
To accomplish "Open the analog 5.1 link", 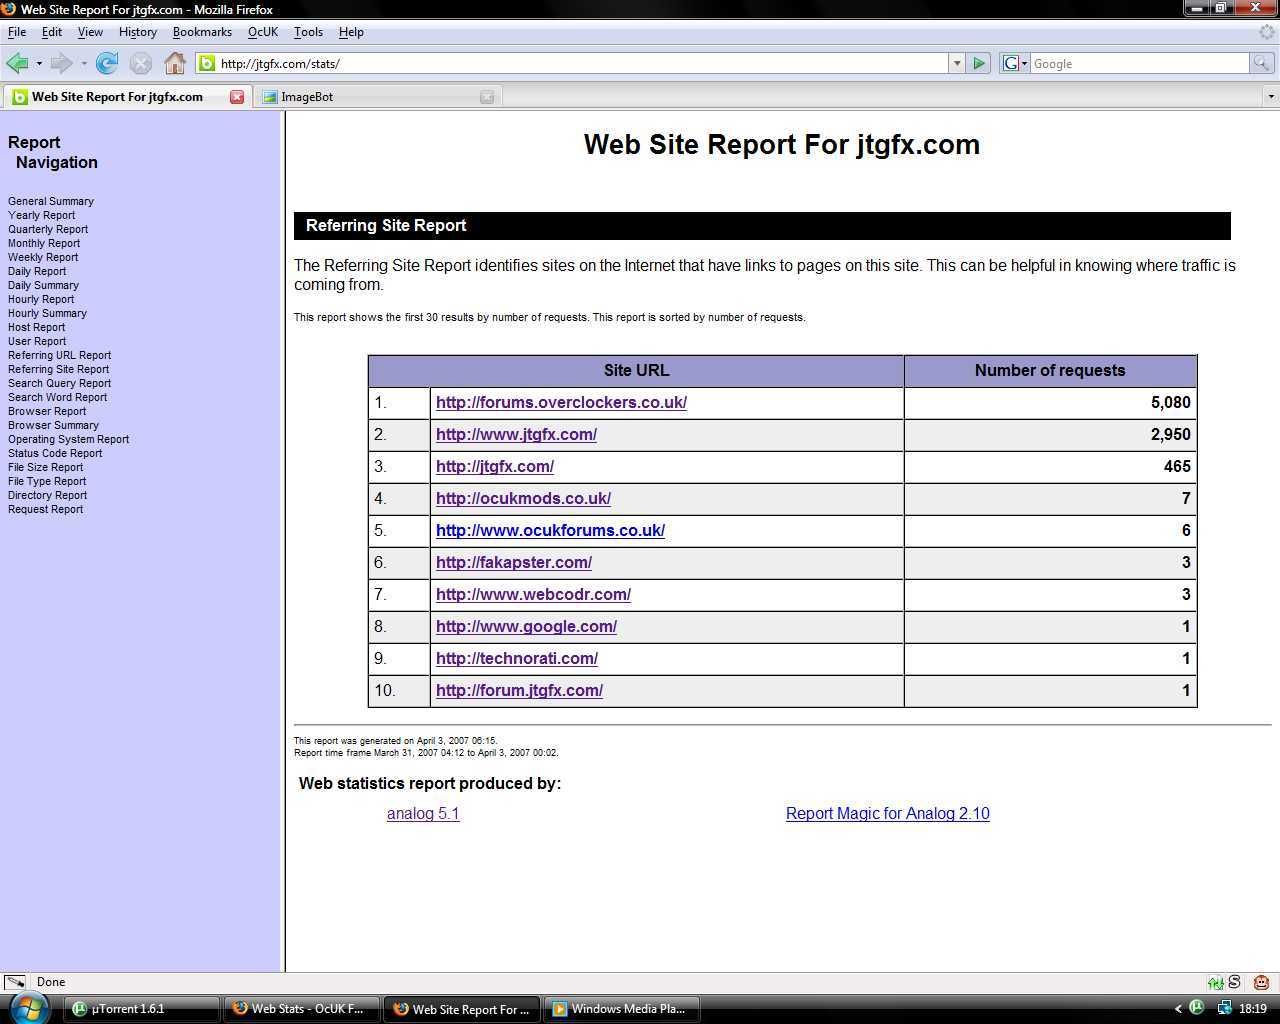I will [x=423, y=813].
